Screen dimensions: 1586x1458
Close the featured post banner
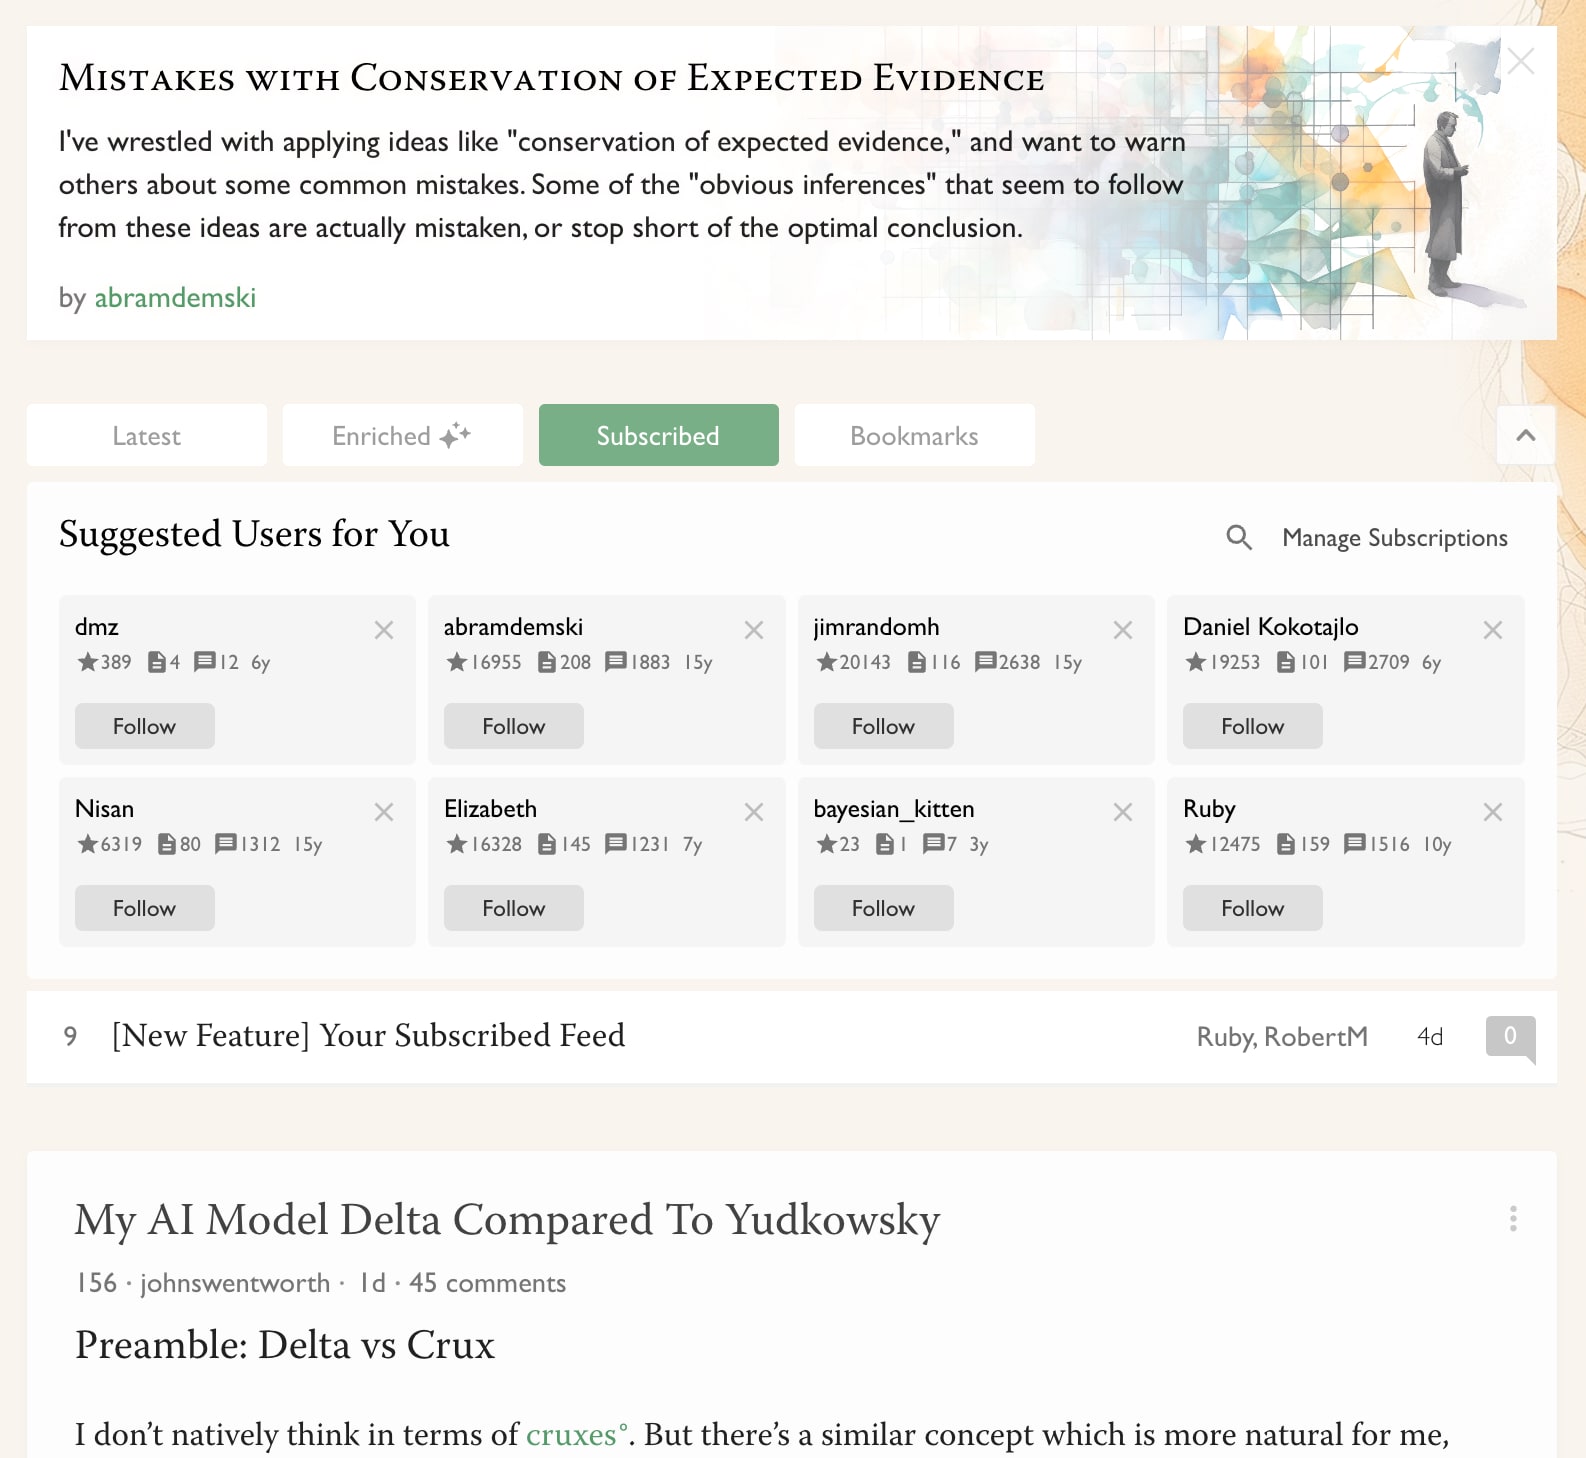coord(1521,61)
